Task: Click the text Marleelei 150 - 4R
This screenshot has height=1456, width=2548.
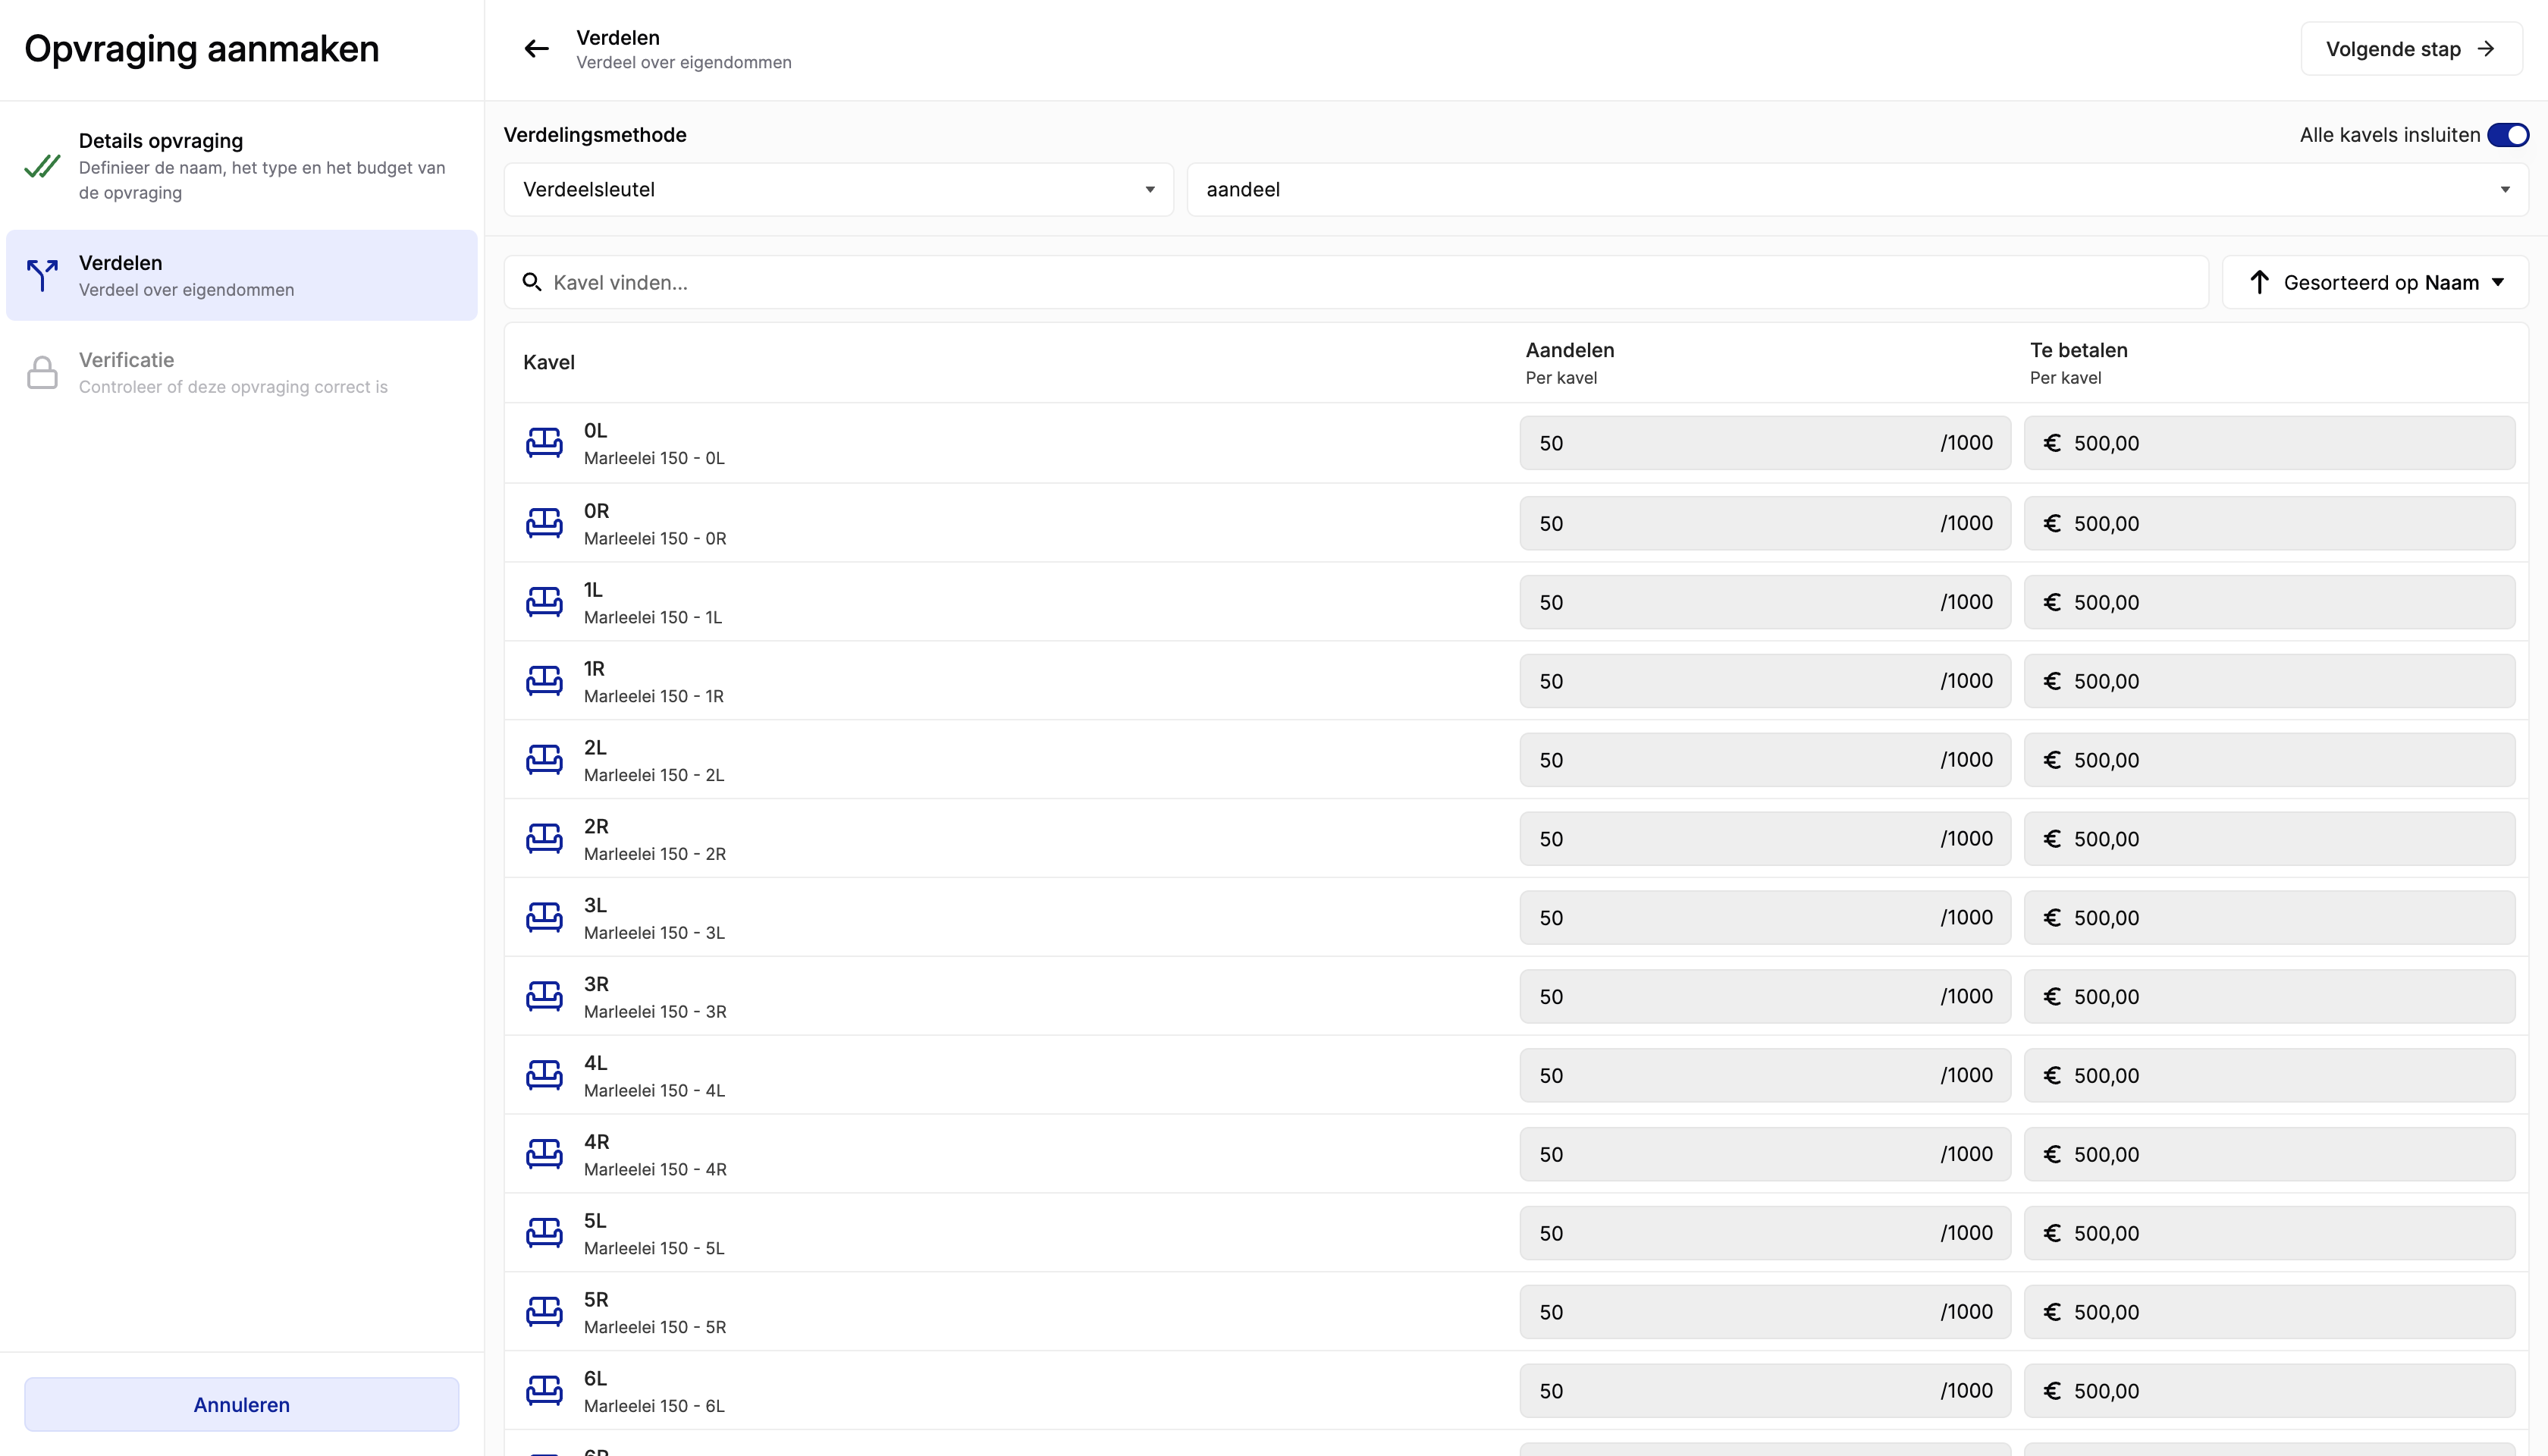Action: (x=655, y=1170)
